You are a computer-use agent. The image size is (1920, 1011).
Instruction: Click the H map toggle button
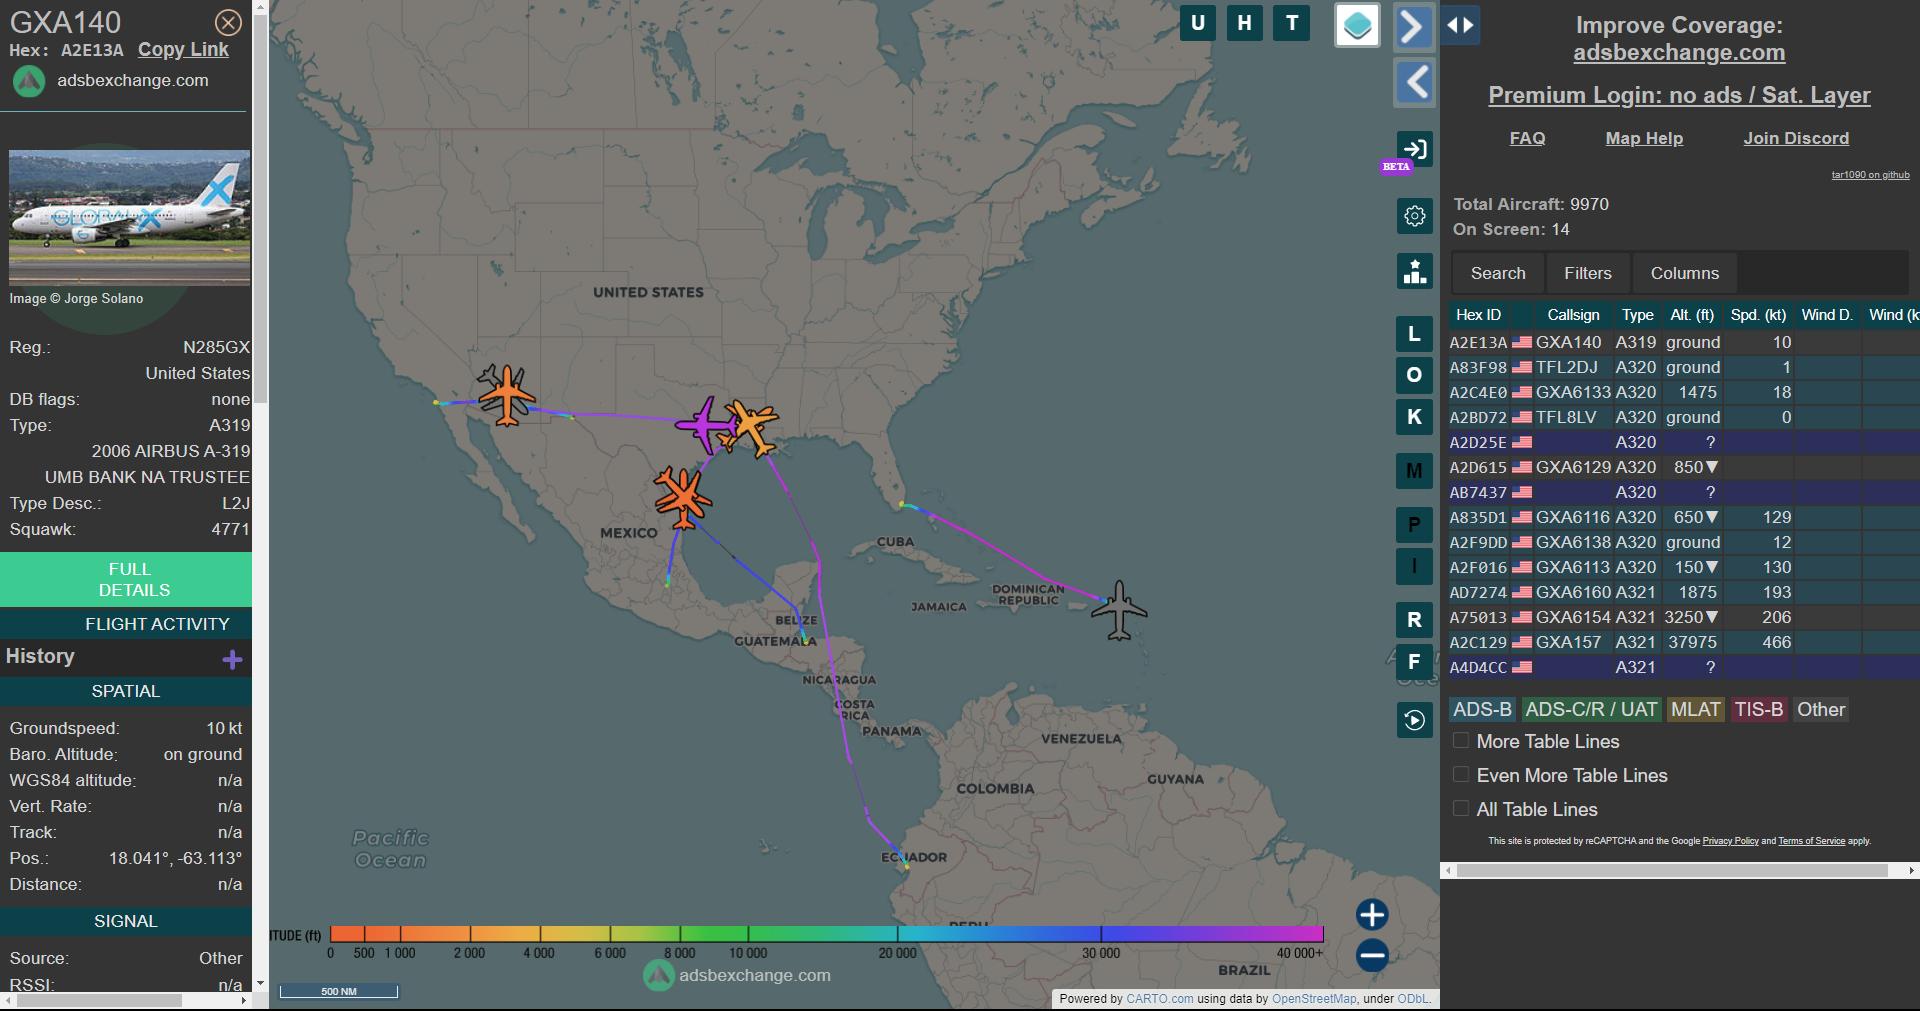click(1244, 23)
